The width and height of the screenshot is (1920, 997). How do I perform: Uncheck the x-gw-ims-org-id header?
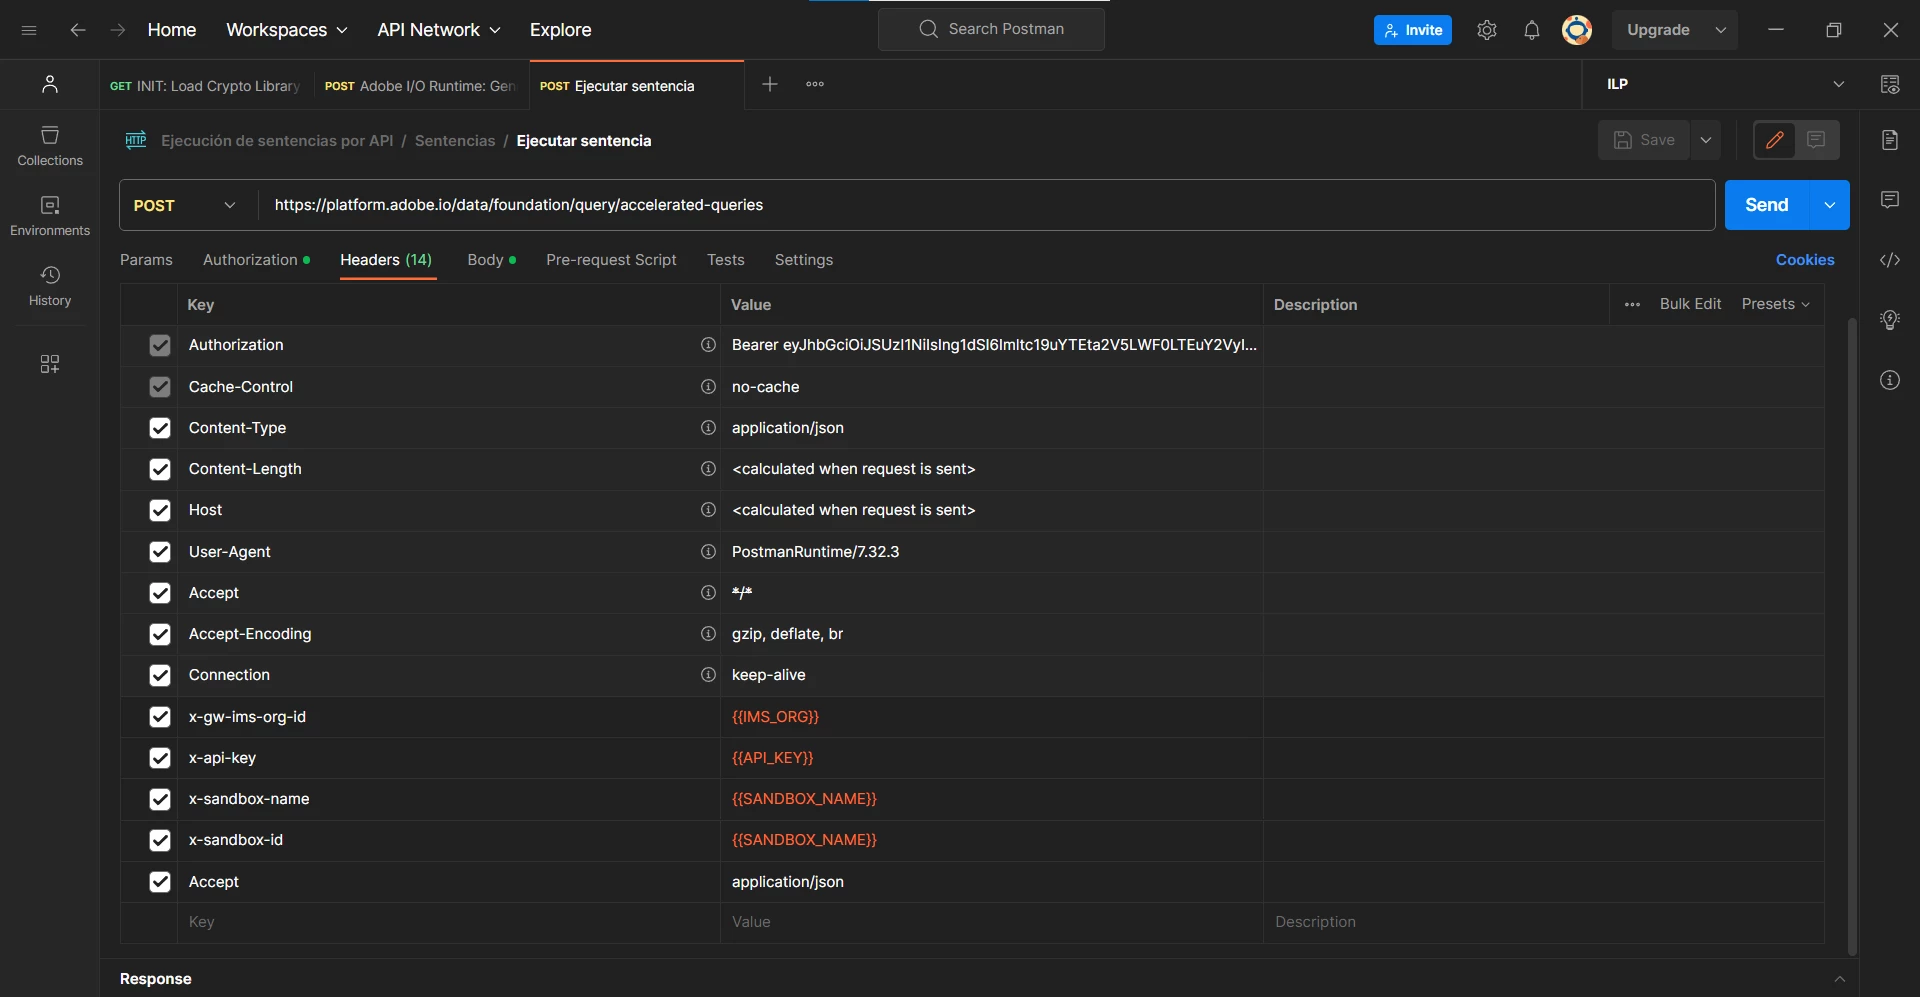[x=160, y=717]
